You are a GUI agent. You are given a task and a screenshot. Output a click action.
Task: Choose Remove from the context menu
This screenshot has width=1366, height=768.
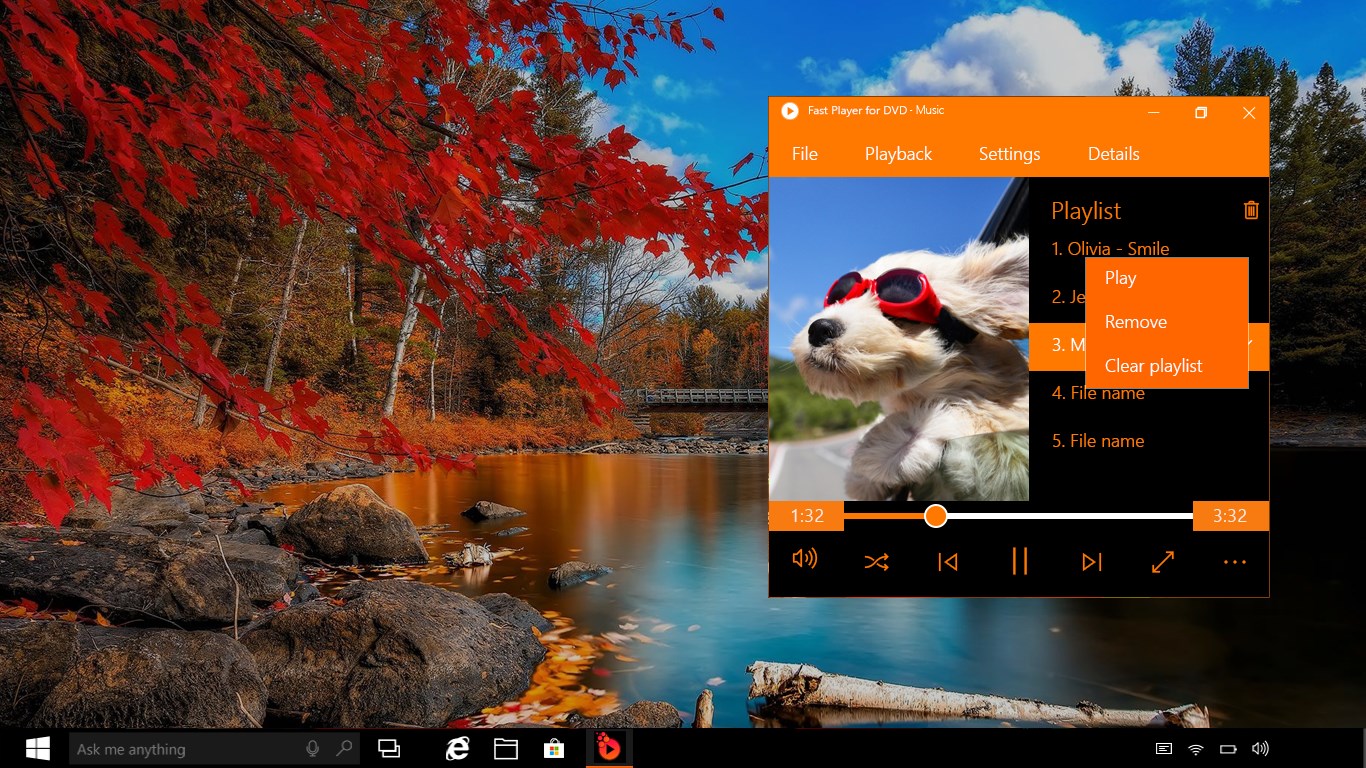point(1135,322)
